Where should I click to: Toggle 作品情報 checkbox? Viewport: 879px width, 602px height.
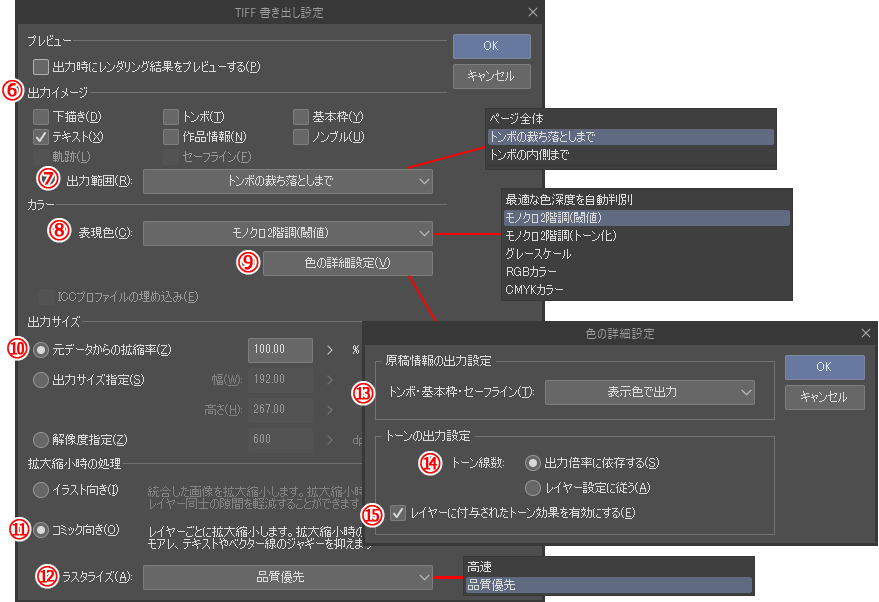click(x=170, y=137)
